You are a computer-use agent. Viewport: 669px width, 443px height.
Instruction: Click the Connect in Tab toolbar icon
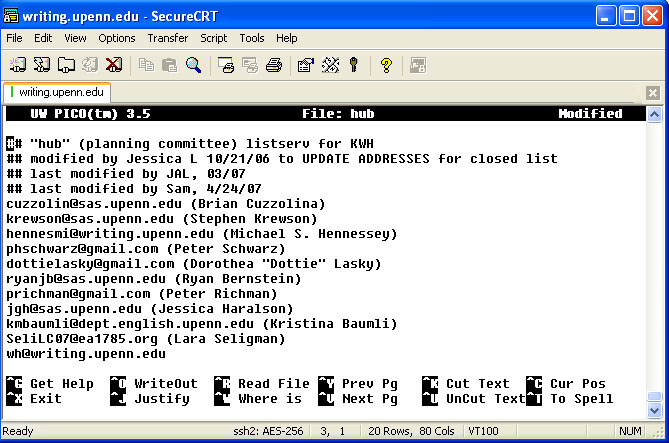point(66,65)
